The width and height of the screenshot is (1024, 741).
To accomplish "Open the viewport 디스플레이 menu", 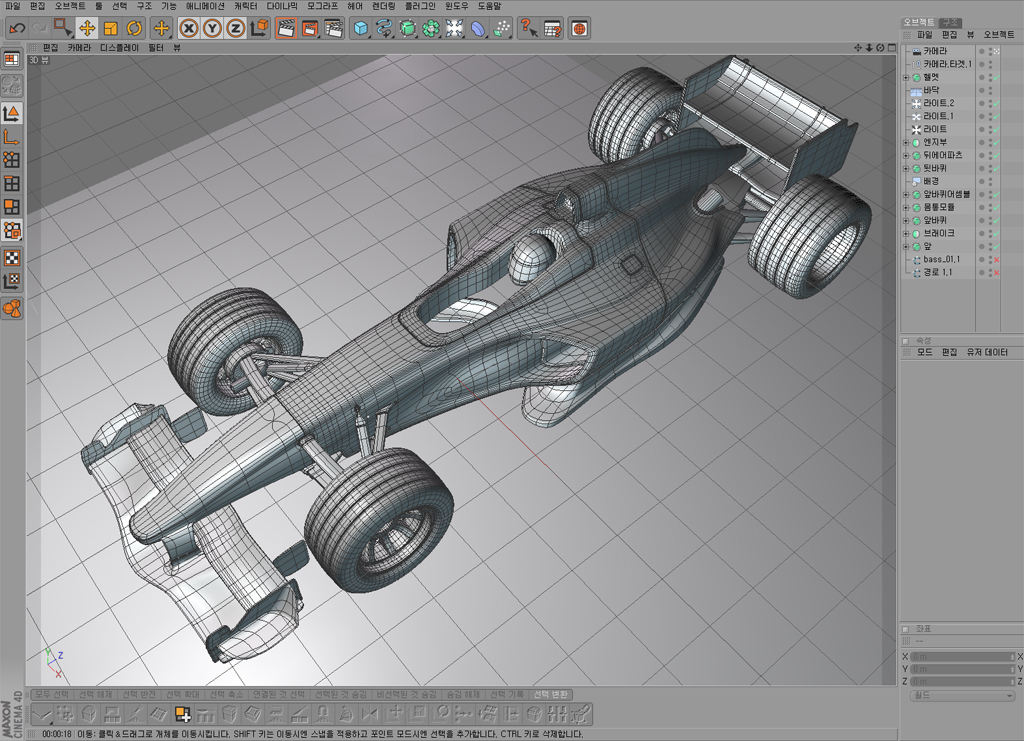I will (119, 48).
